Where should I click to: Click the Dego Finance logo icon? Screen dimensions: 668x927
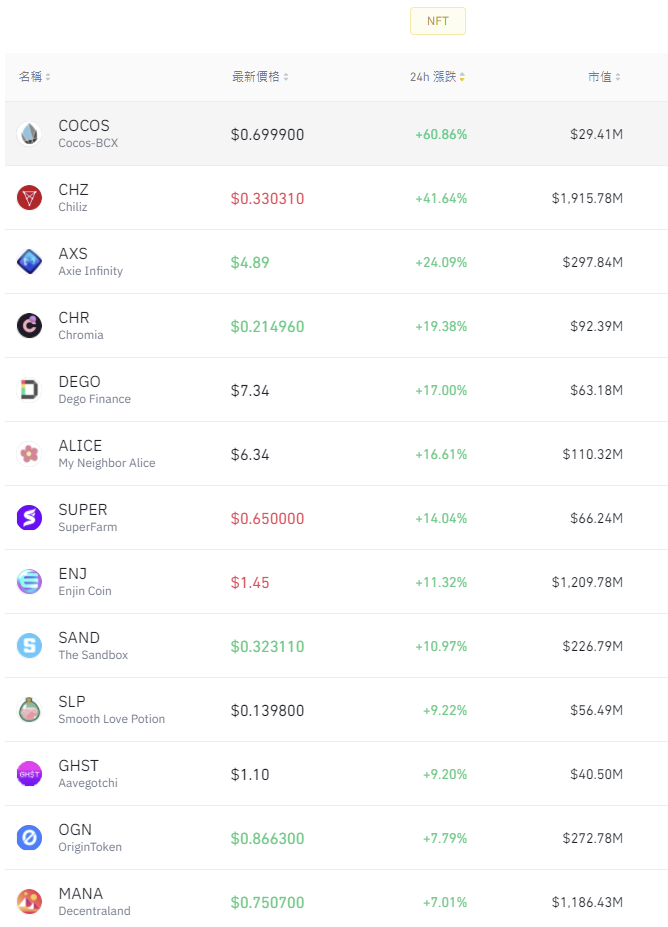[29, 390]
